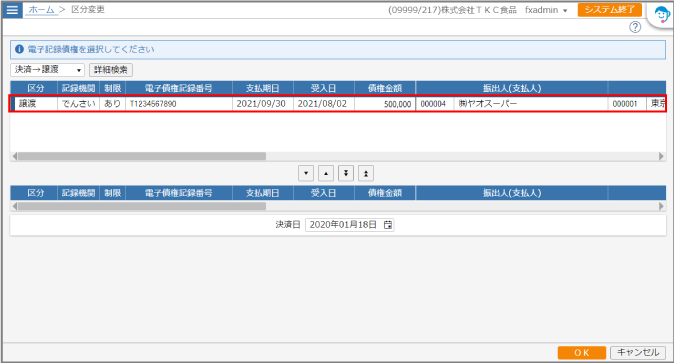Image resolution: width=674 pixels, height=363 pixels.
Task: Click the 債権金額 header in upper table
Action: [385, 88]
